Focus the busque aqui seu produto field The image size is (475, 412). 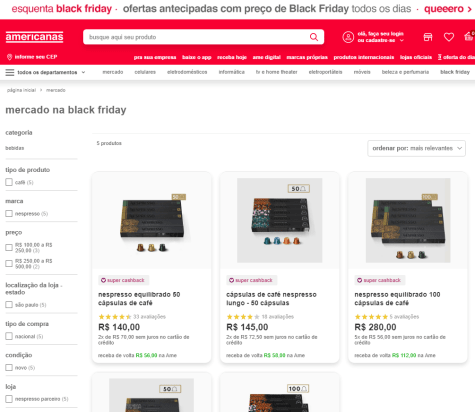point(197,37)
